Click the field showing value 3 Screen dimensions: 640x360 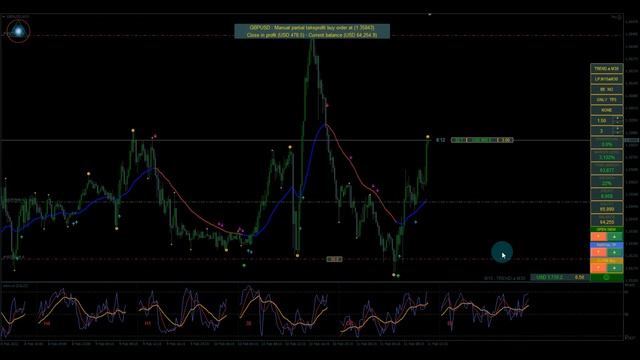point(602,131)
